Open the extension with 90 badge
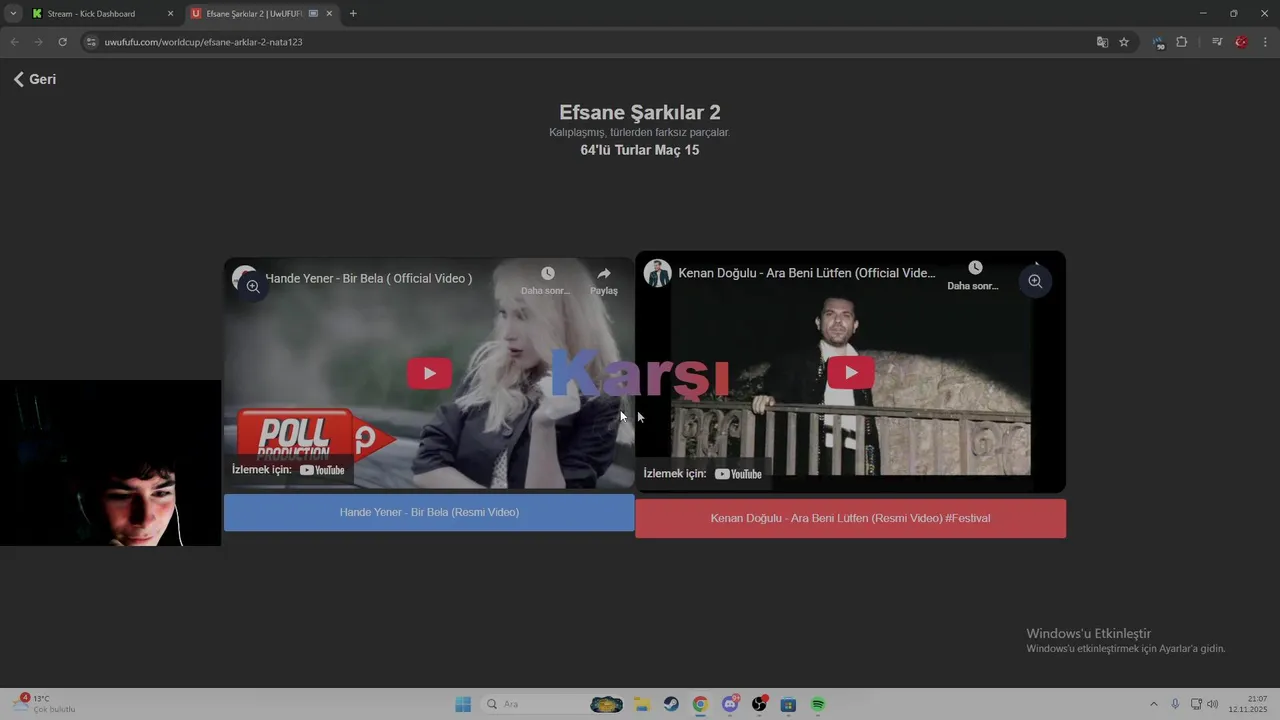 (1159, 42)
